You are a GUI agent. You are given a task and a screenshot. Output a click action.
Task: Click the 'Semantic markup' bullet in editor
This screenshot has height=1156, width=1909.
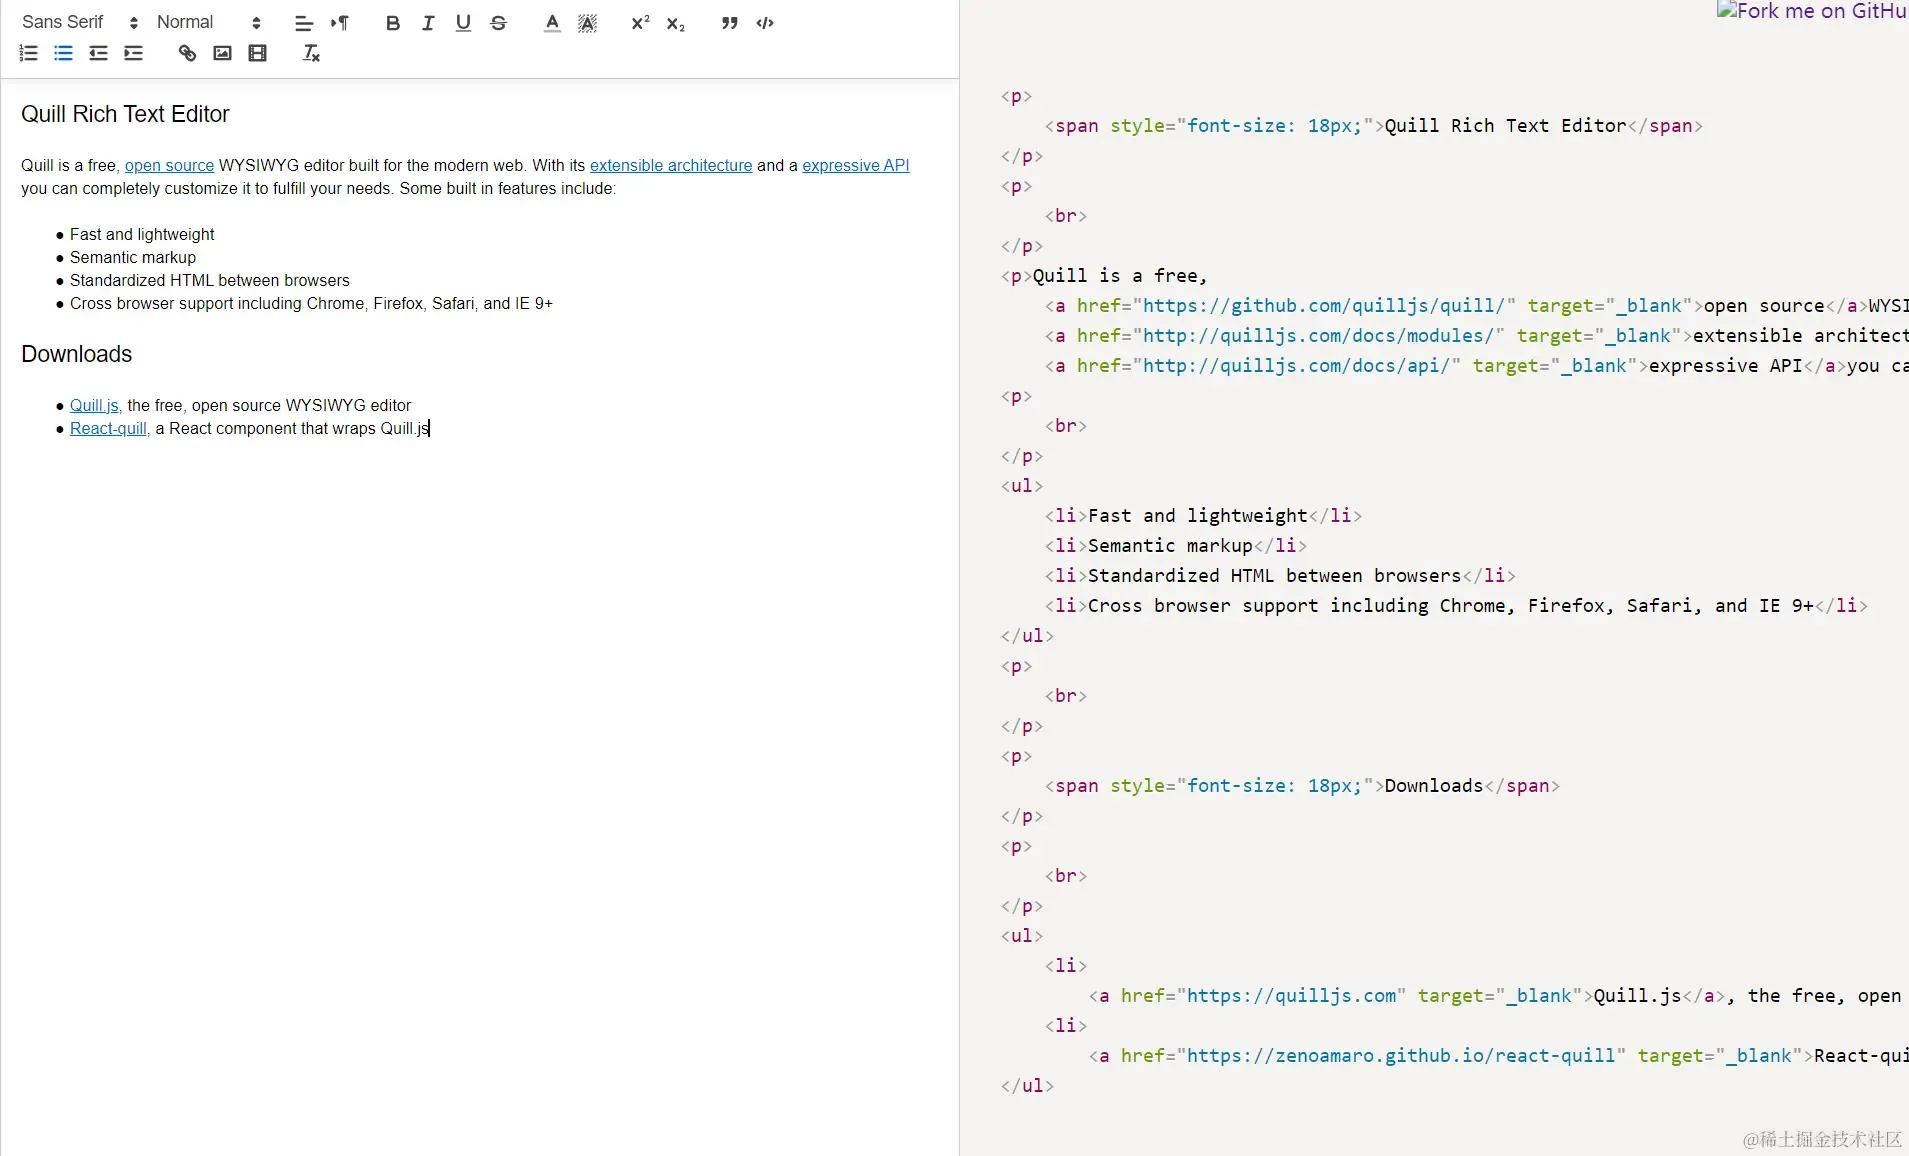[x=133, y=257]
